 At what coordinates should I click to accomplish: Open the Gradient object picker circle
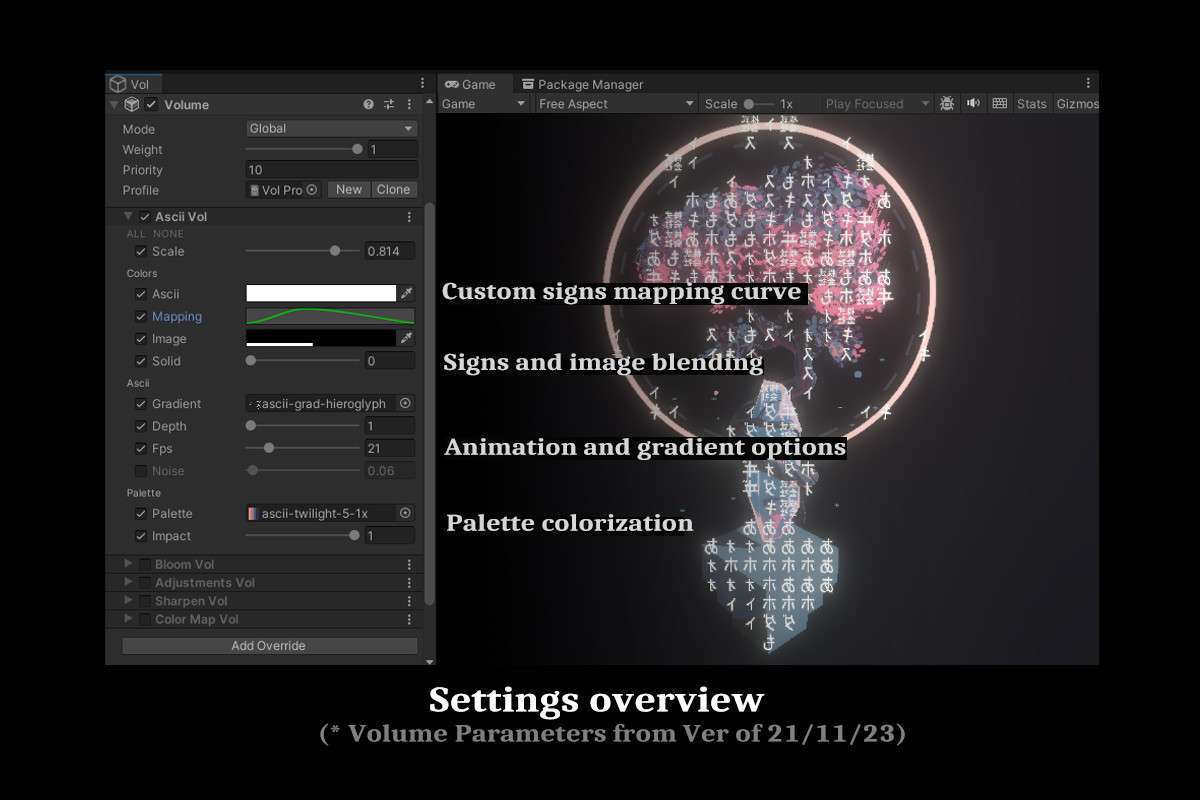pos(405,403)
